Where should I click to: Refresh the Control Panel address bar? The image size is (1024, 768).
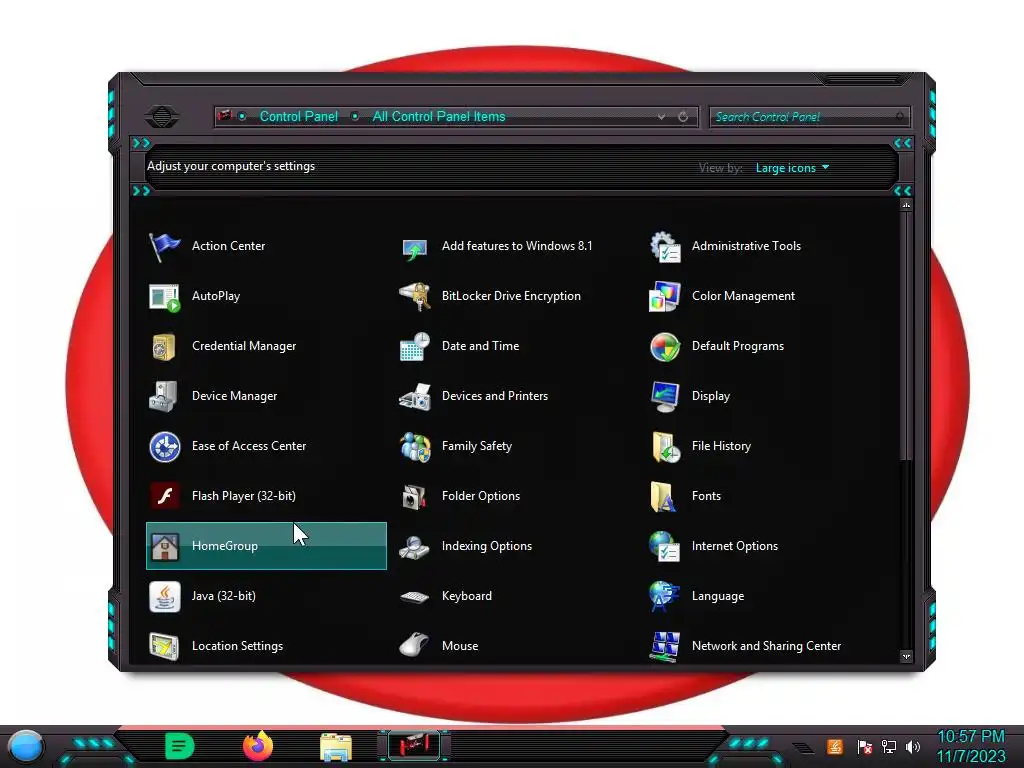click(x=683, y=117)
